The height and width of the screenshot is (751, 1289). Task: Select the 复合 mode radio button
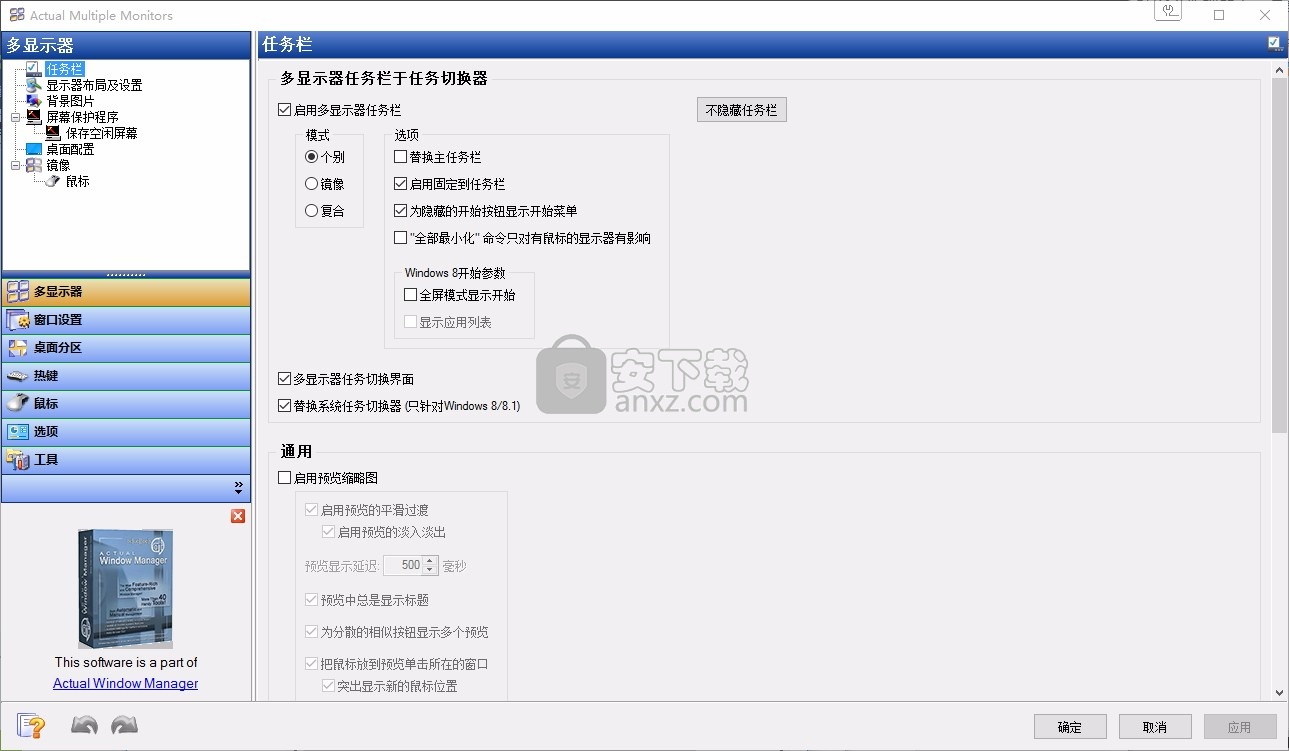(x=312, y=211)
